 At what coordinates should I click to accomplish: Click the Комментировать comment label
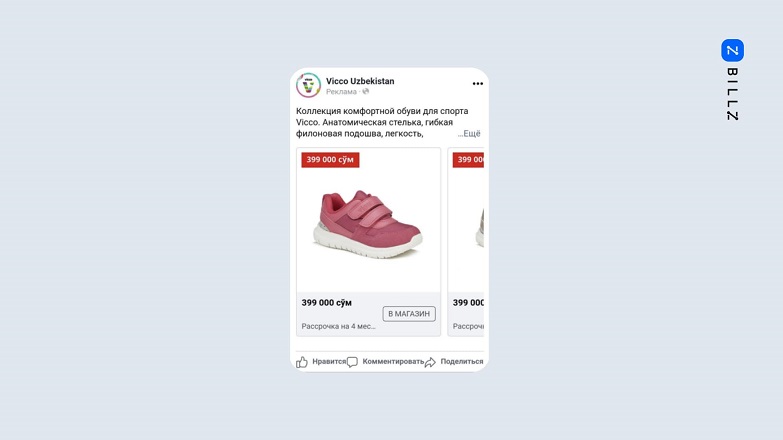tap(393, 362)
